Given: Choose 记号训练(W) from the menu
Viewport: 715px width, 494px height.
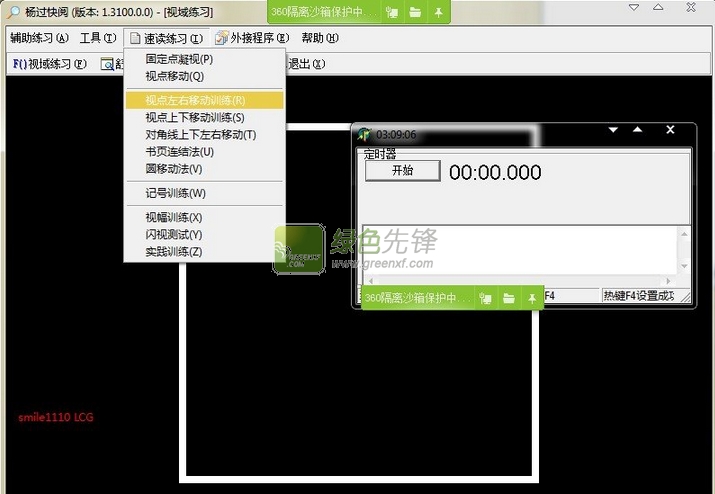Looking at the screenshot, I should coord(204,193).
